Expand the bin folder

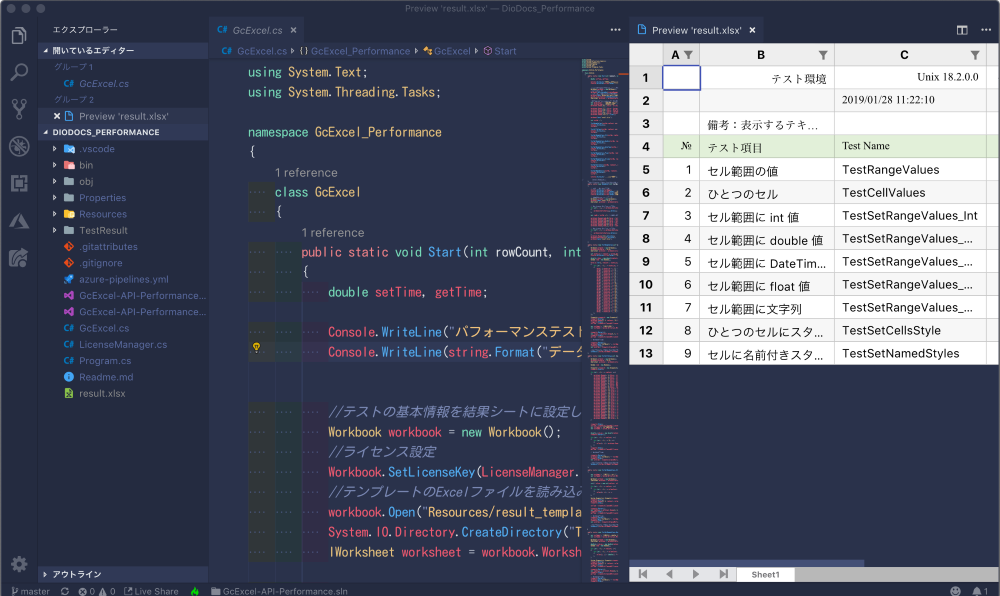click(x=55, y=165)
